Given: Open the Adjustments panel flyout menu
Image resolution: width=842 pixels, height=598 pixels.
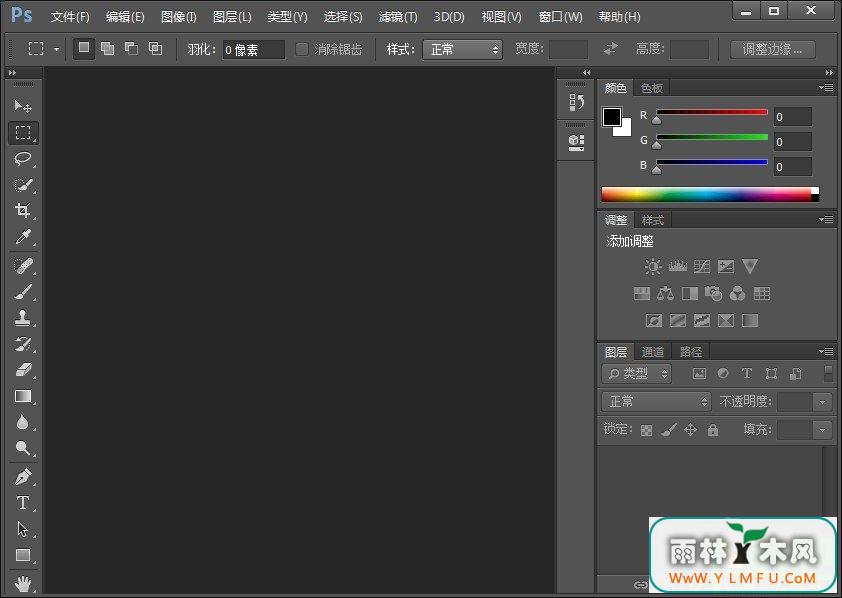Looking at the screenshot, I should point(826,220).
